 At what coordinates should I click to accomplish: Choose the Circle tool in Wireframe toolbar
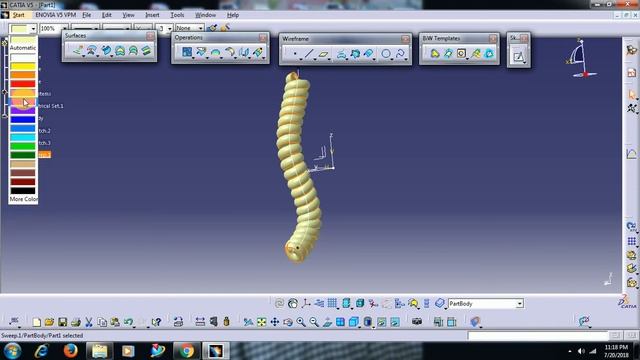pyautogui.click(x=386, y=54)
